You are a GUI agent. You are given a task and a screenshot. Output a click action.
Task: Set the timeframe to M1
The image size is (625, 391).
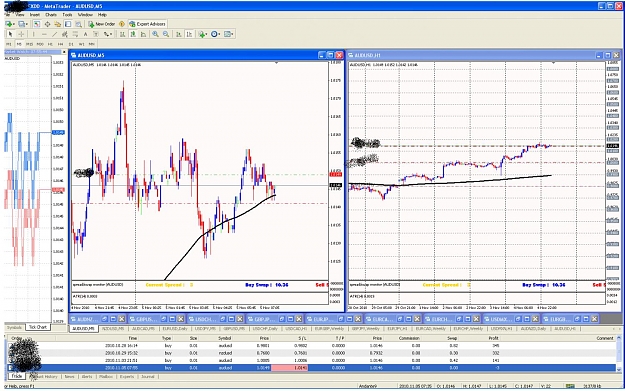pos(9,44)
